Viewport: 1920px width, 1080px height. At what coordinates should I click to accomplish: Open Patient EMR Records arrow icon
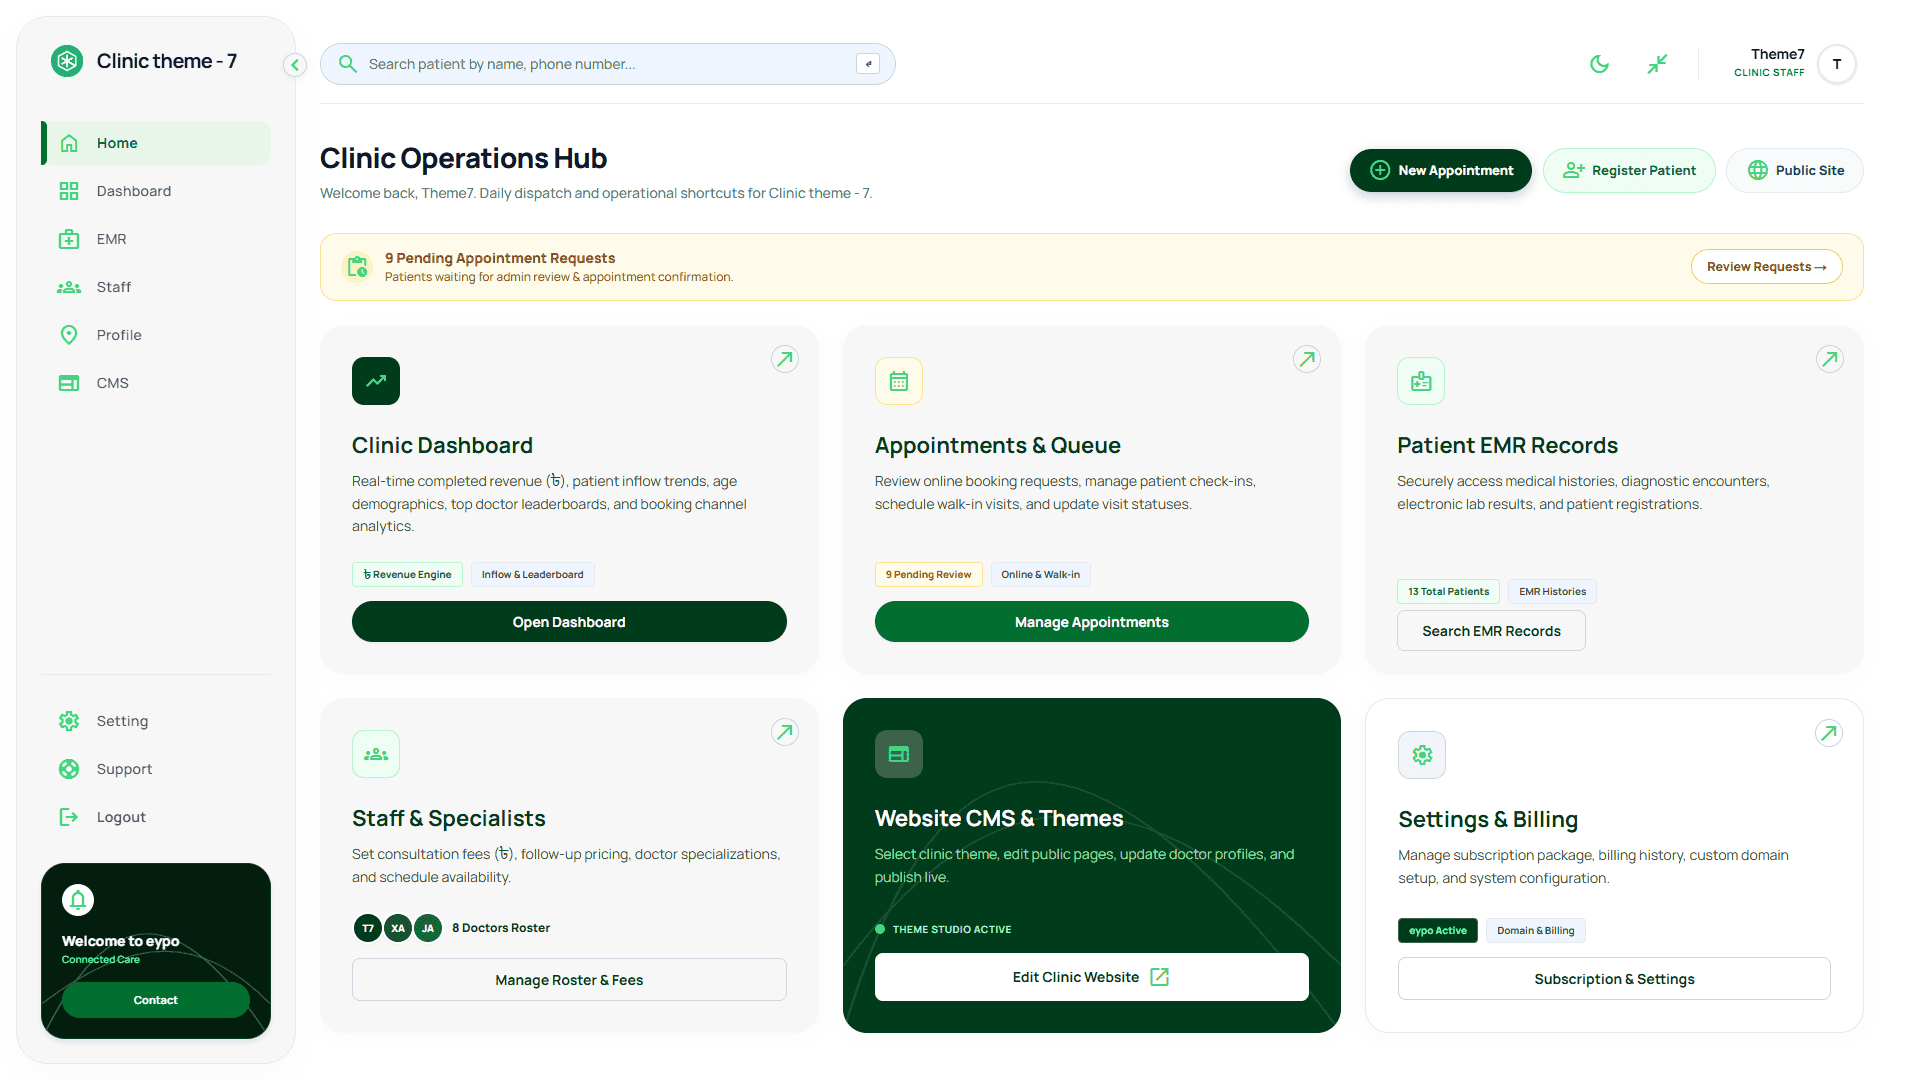pos(1830,359)
